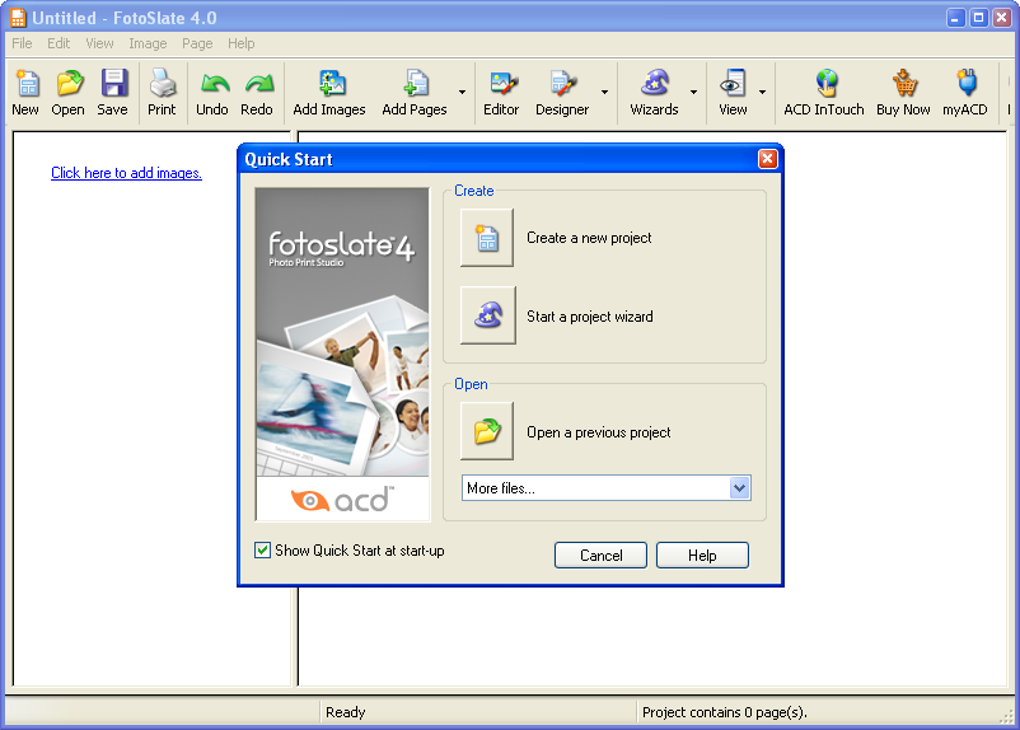Follow the Click here to add images link
This screenshot has height=730, width=1020.
coord(126,173)
